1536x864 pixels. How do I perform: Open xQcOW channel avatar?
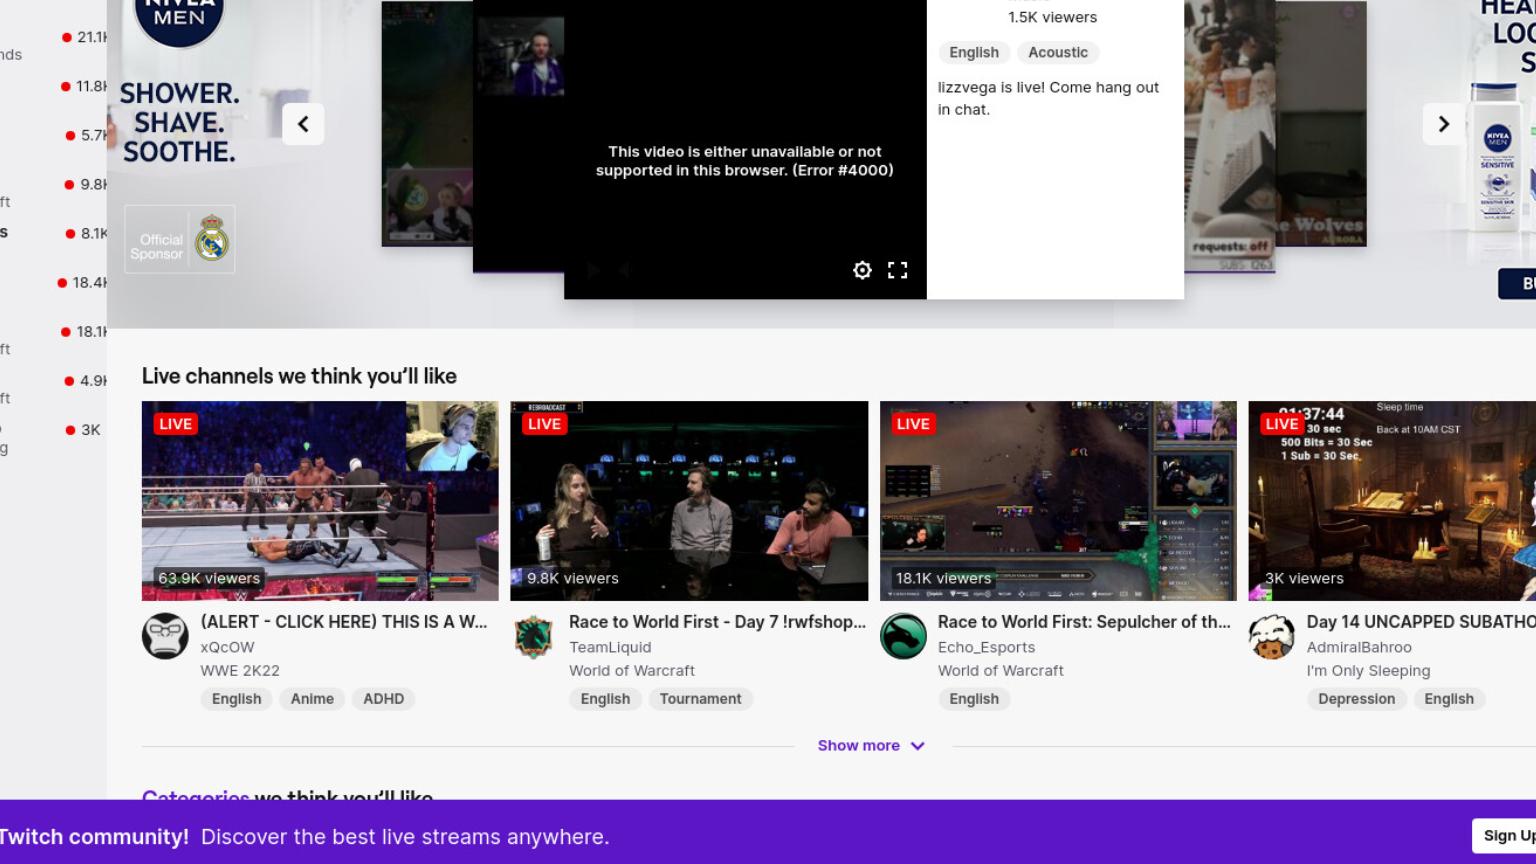coord(165,636)
